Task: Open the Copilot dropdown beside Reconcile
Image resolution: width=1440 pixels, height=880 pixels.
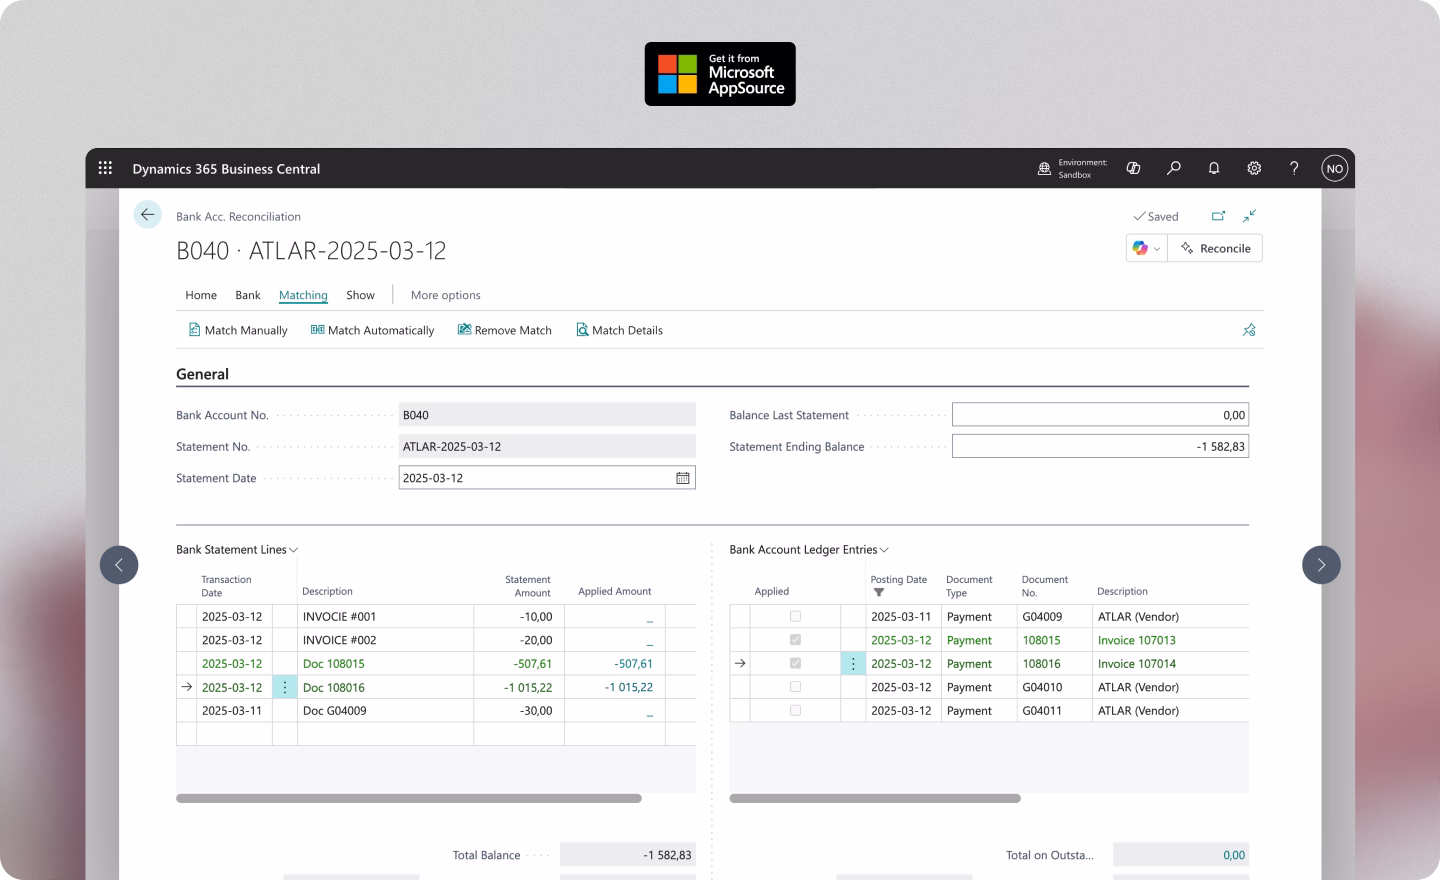Action: point(1155,248)
